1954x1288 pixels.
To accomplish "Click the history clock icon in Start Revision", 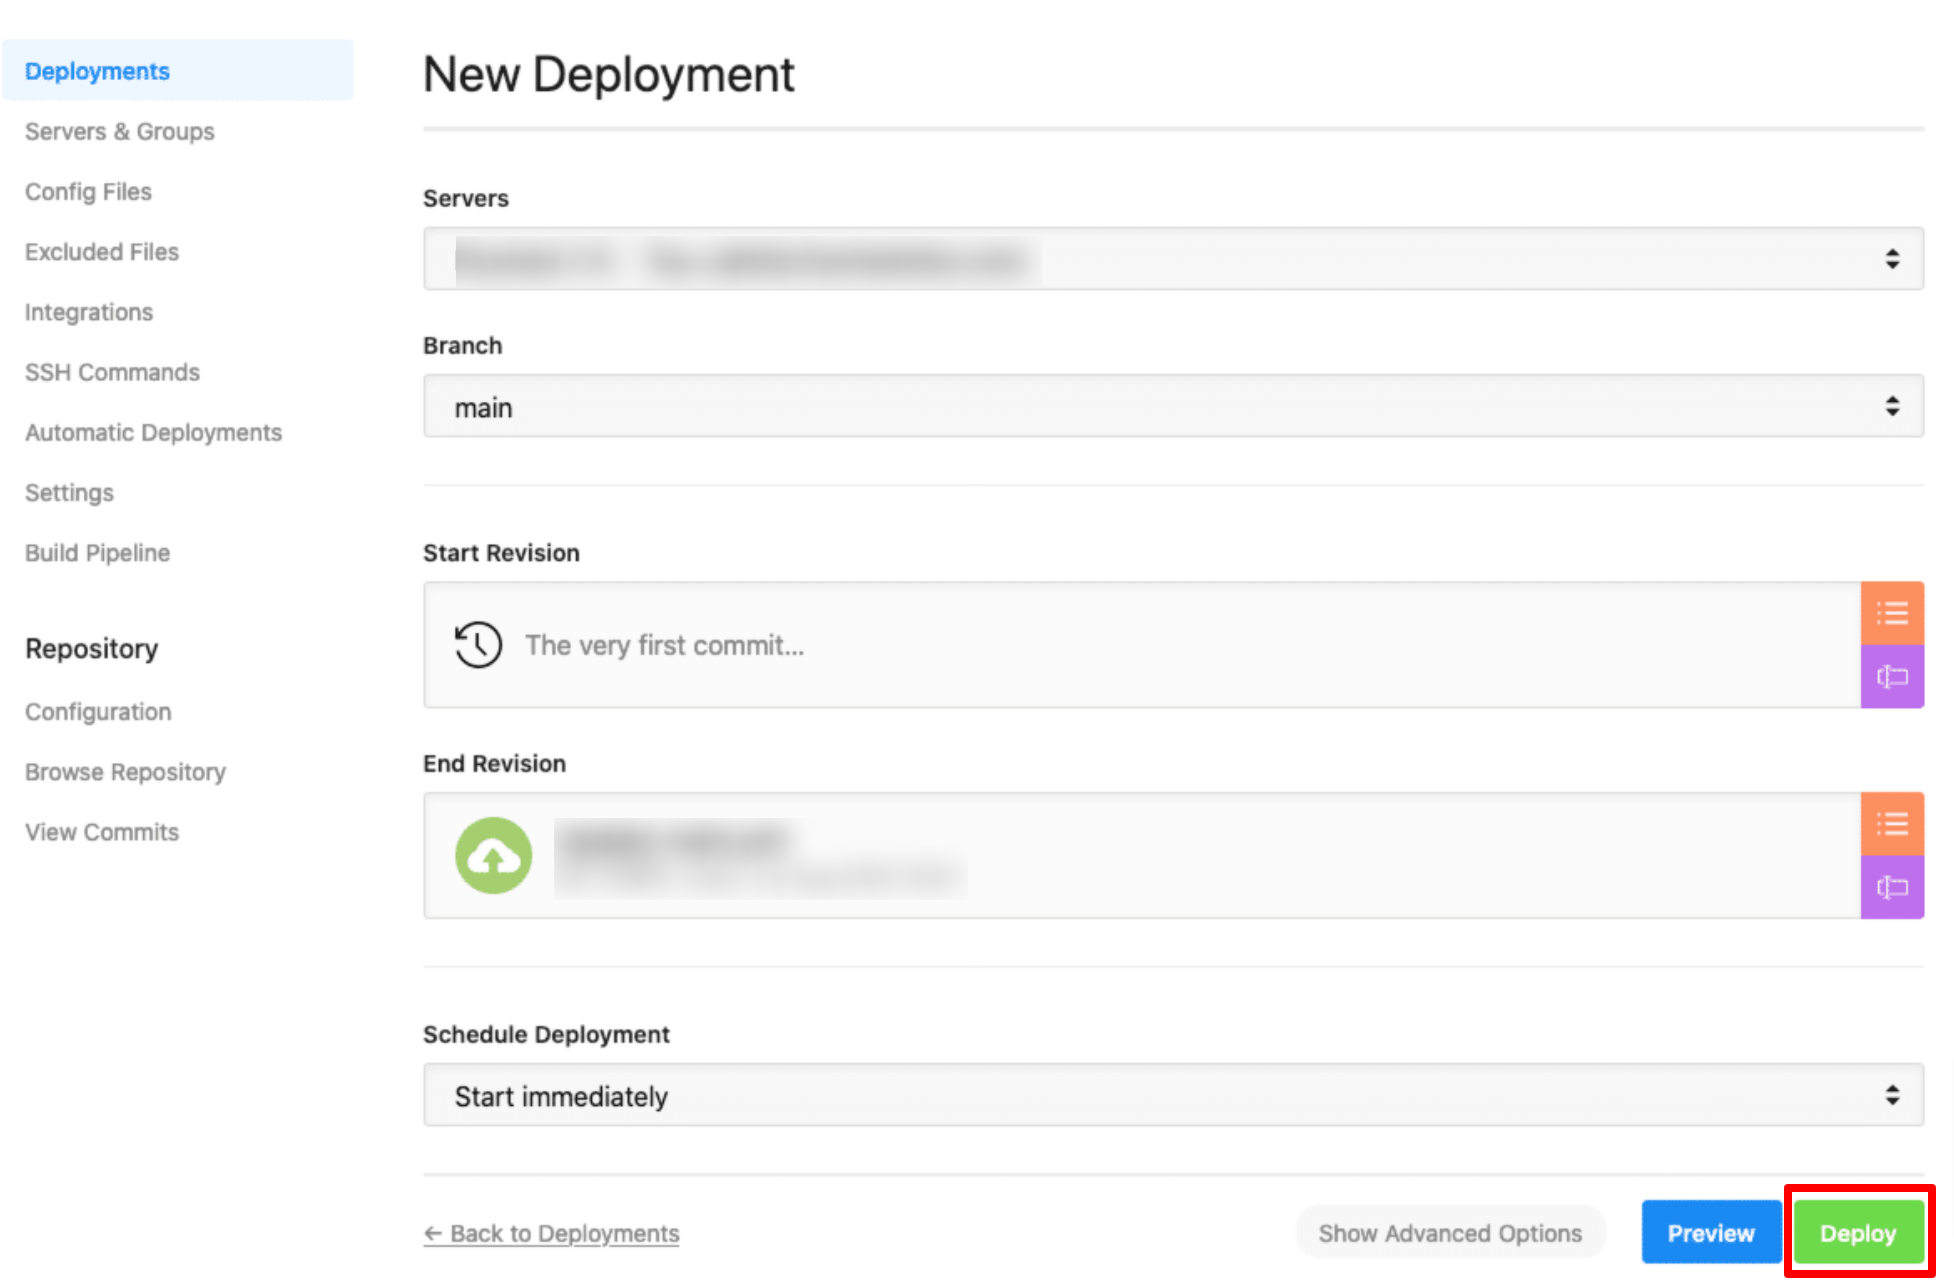I will coord(477,645).
